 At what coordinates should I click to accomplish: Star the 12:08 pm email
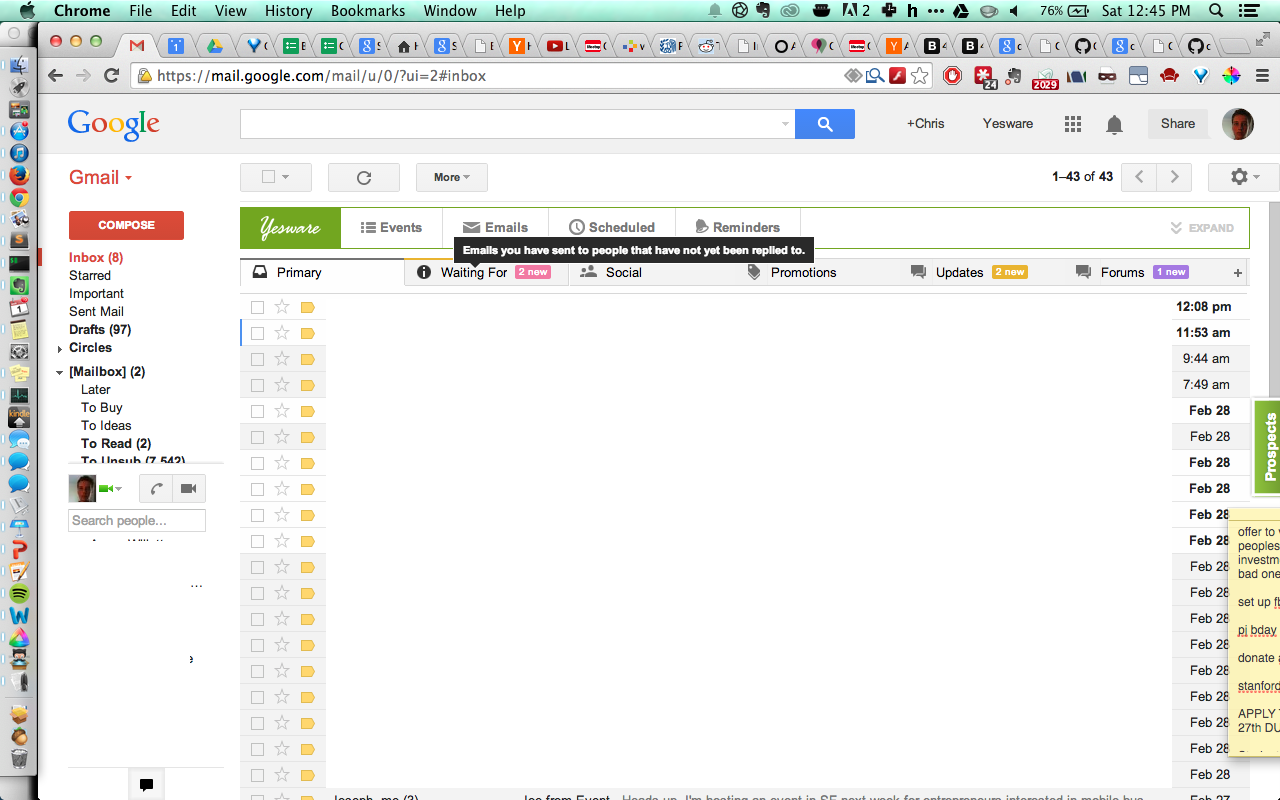(x=282, y=307)
